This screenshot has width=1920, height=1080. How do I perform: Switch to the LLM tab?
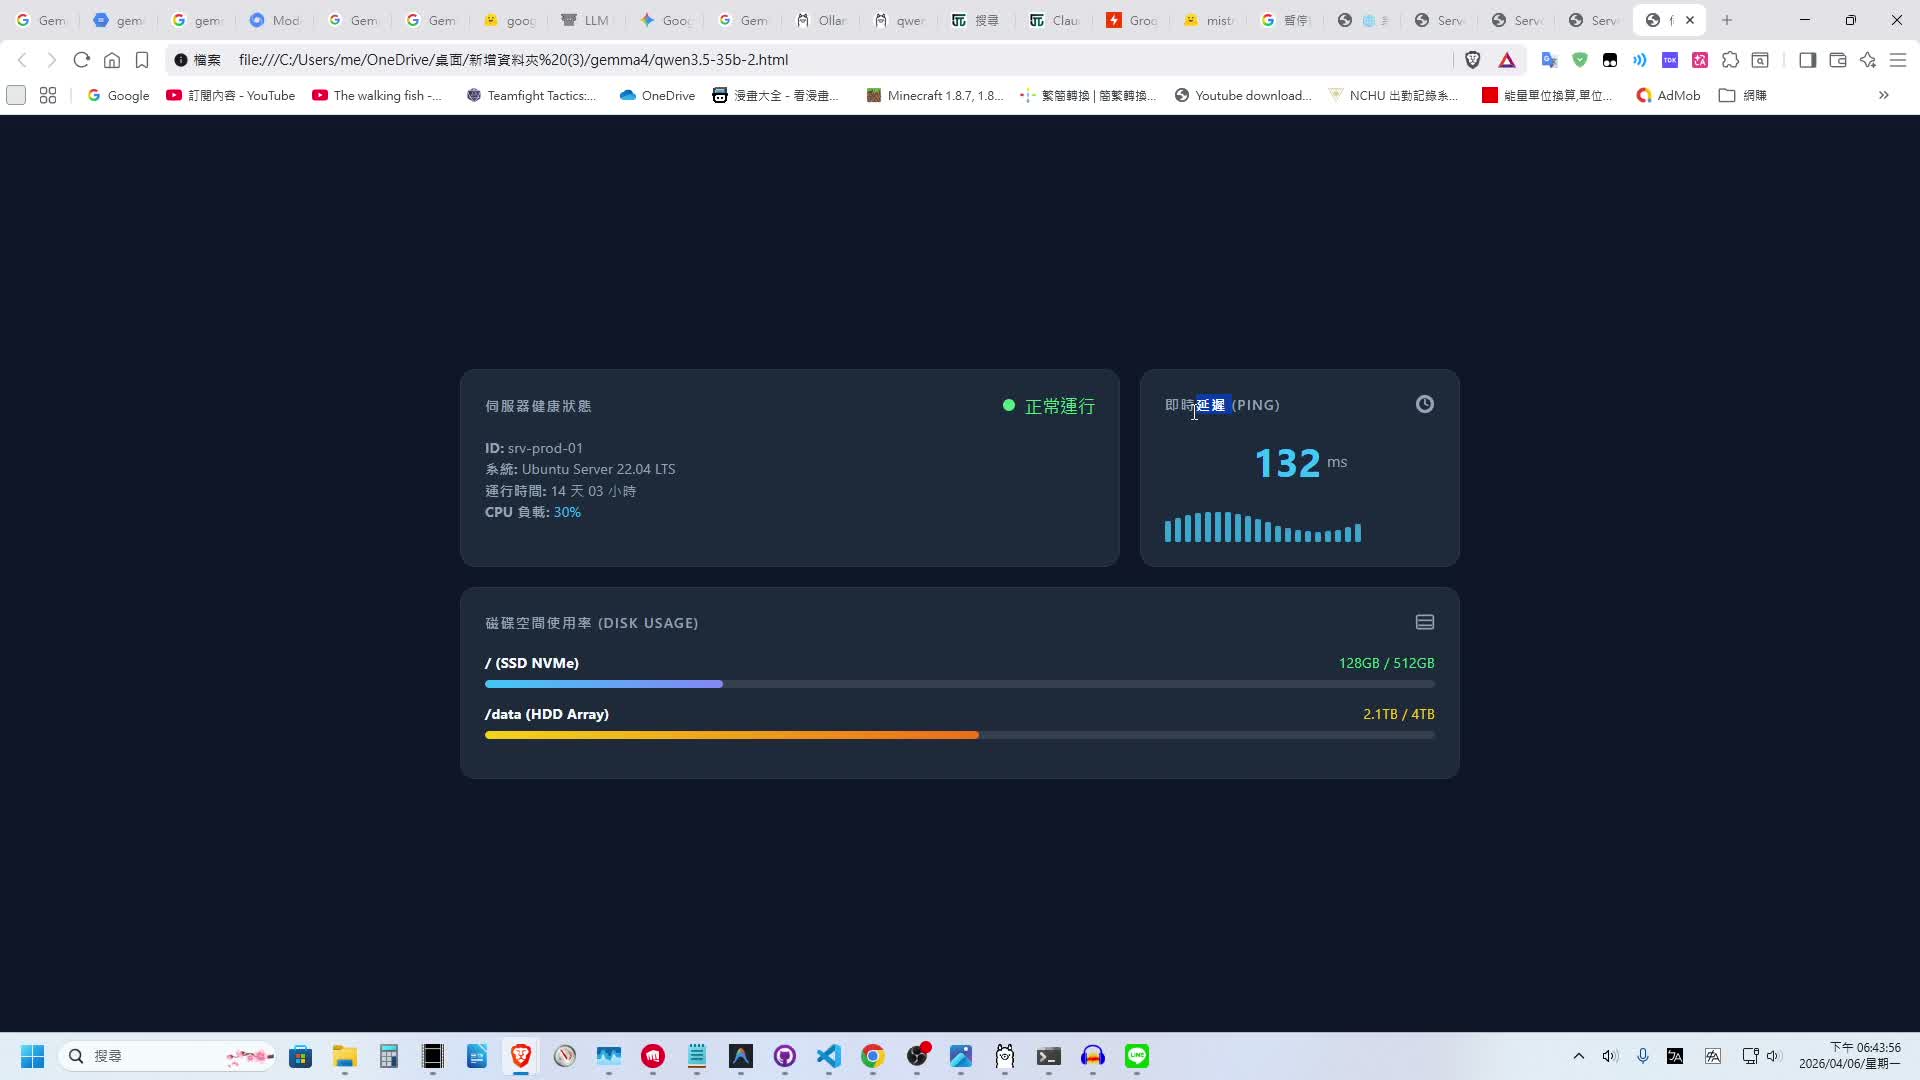585,20
